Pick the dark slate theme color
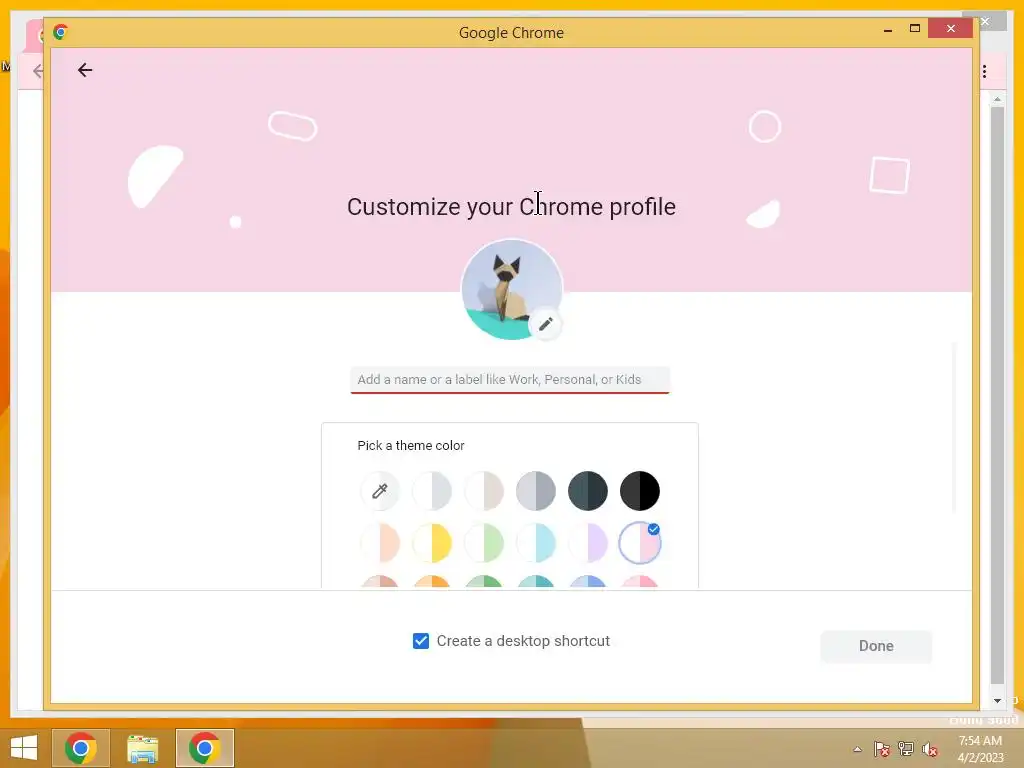The width and height of the screenshot is (1024, 768). (588, 490)
